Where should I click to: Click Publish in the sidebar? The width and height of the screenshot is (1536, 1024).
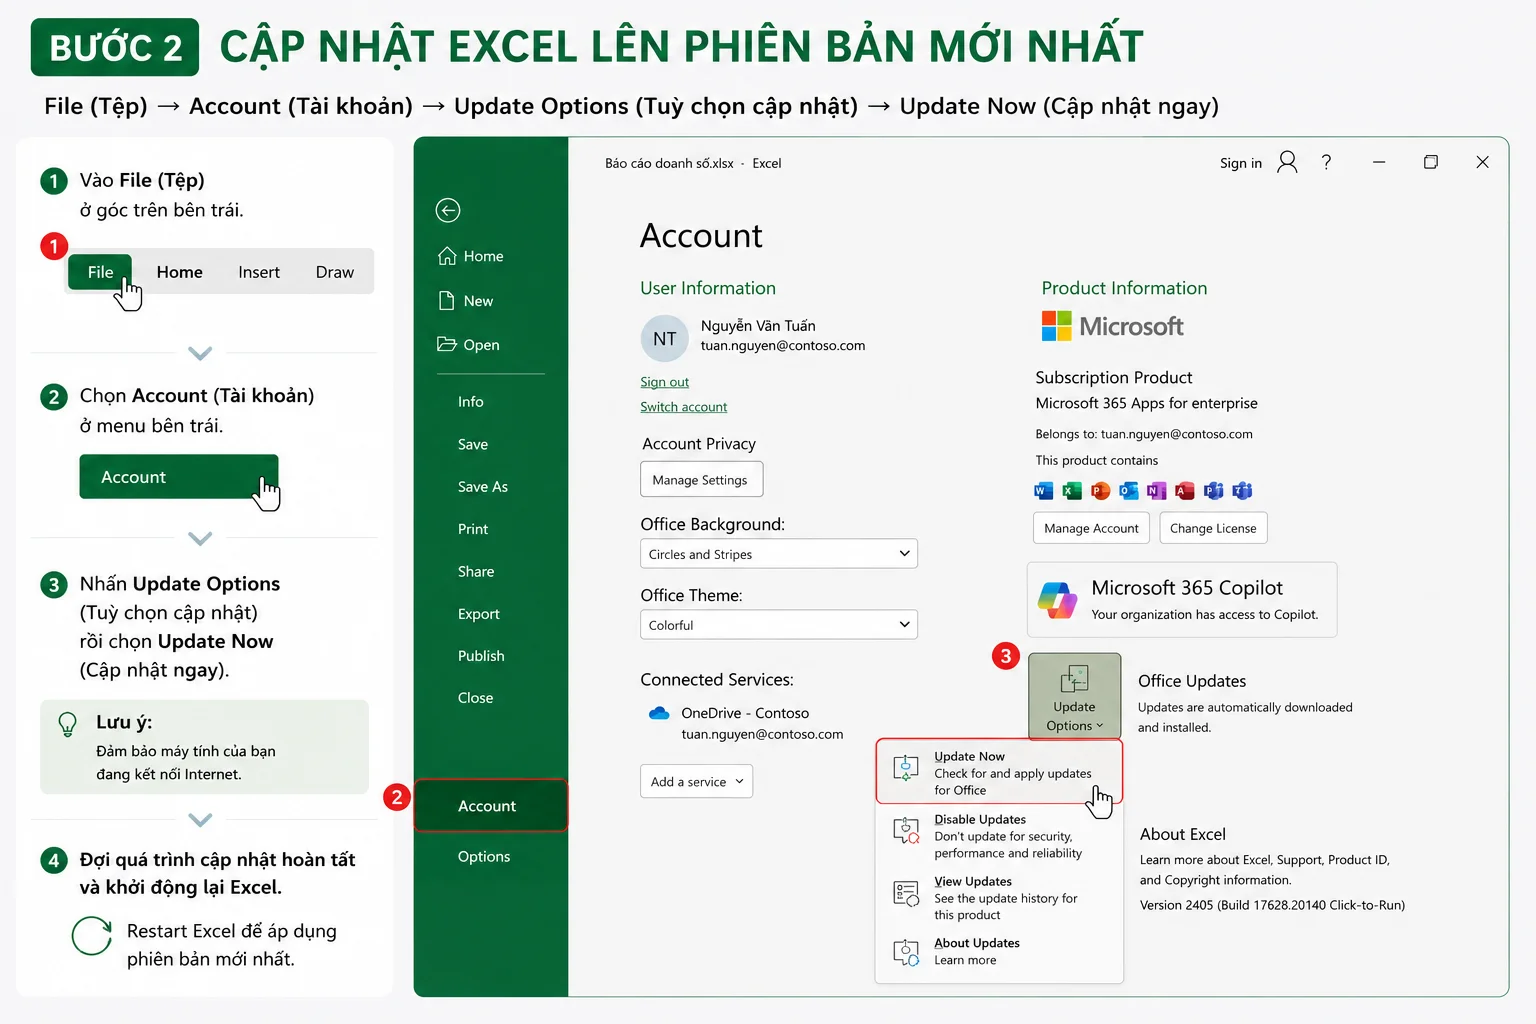tap(481, 656)
